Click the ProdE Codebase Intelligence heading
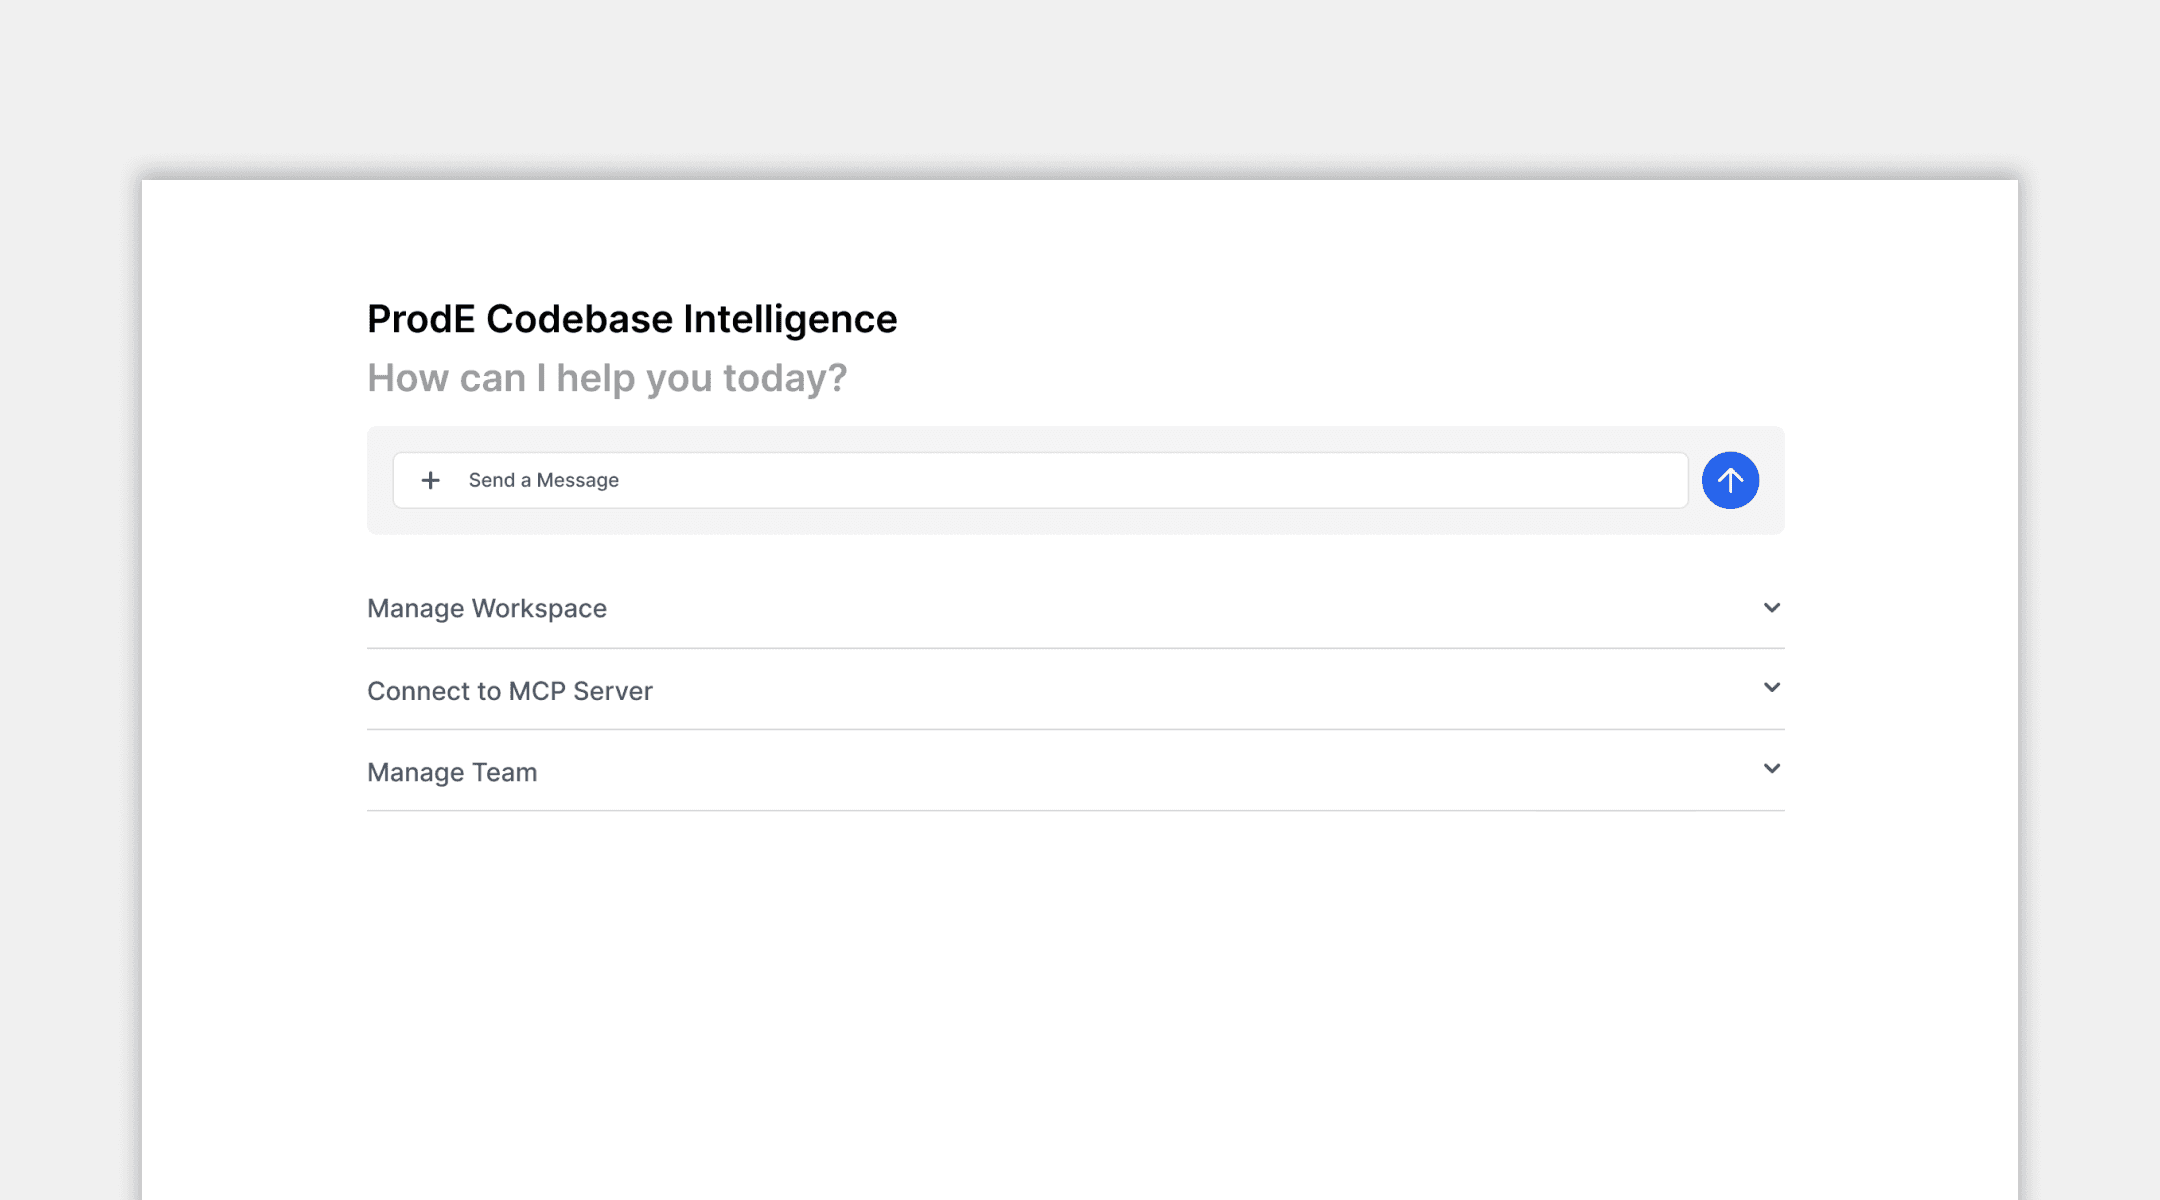 pos(632,320)
